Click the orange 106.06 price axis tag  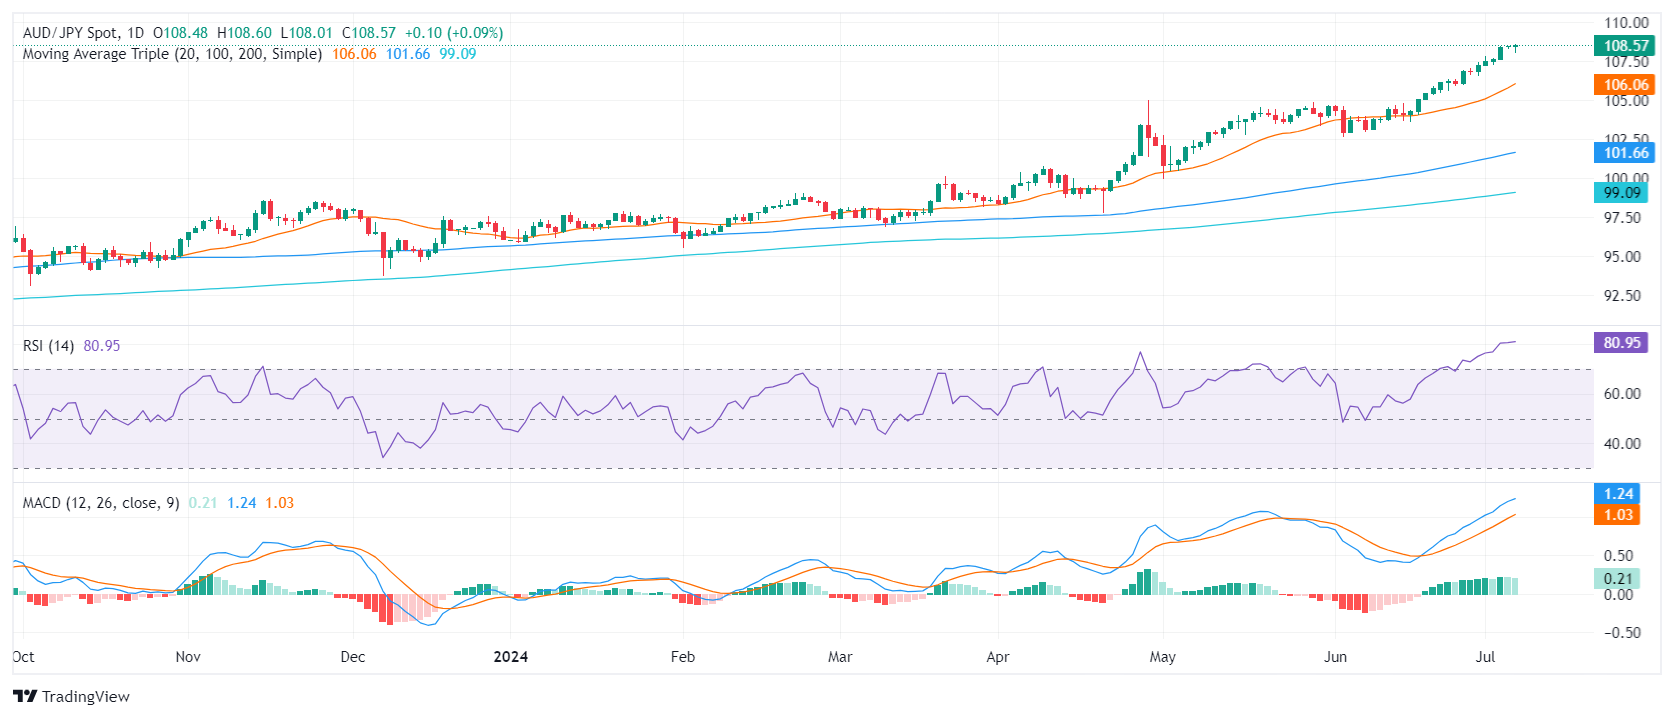point(1625,85)
